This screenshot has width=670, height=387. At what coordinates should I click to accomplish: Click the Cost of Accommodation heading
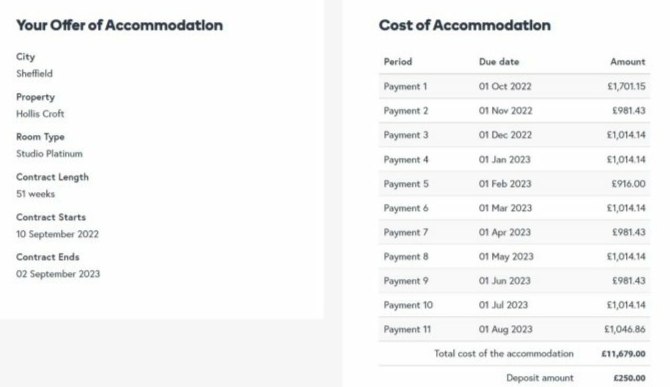click(x=464, y=25)
